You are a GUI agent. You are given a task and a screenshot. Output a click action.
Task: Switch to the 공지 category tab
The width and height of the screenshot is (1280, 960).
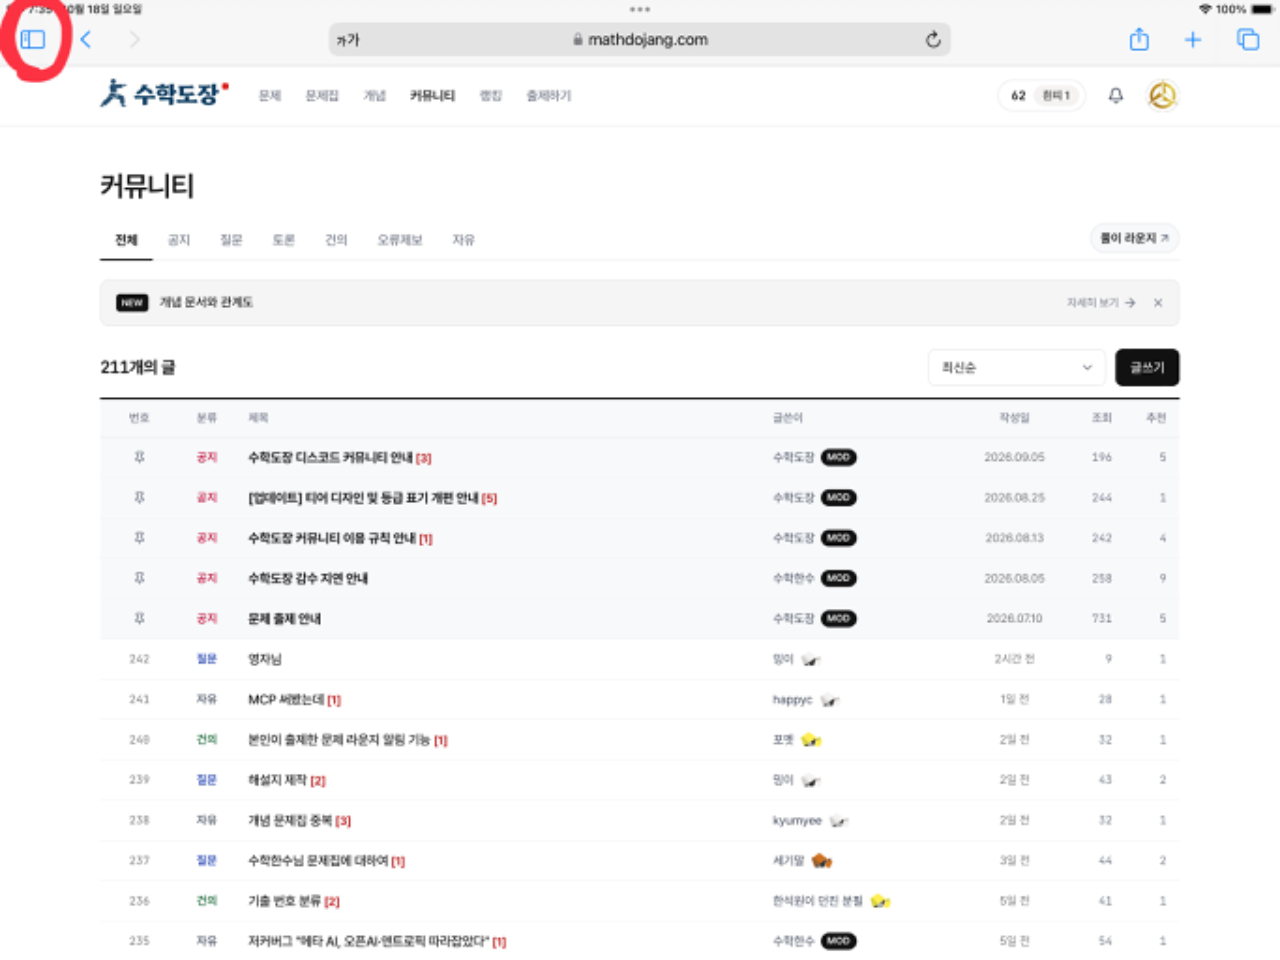[179, 240]
